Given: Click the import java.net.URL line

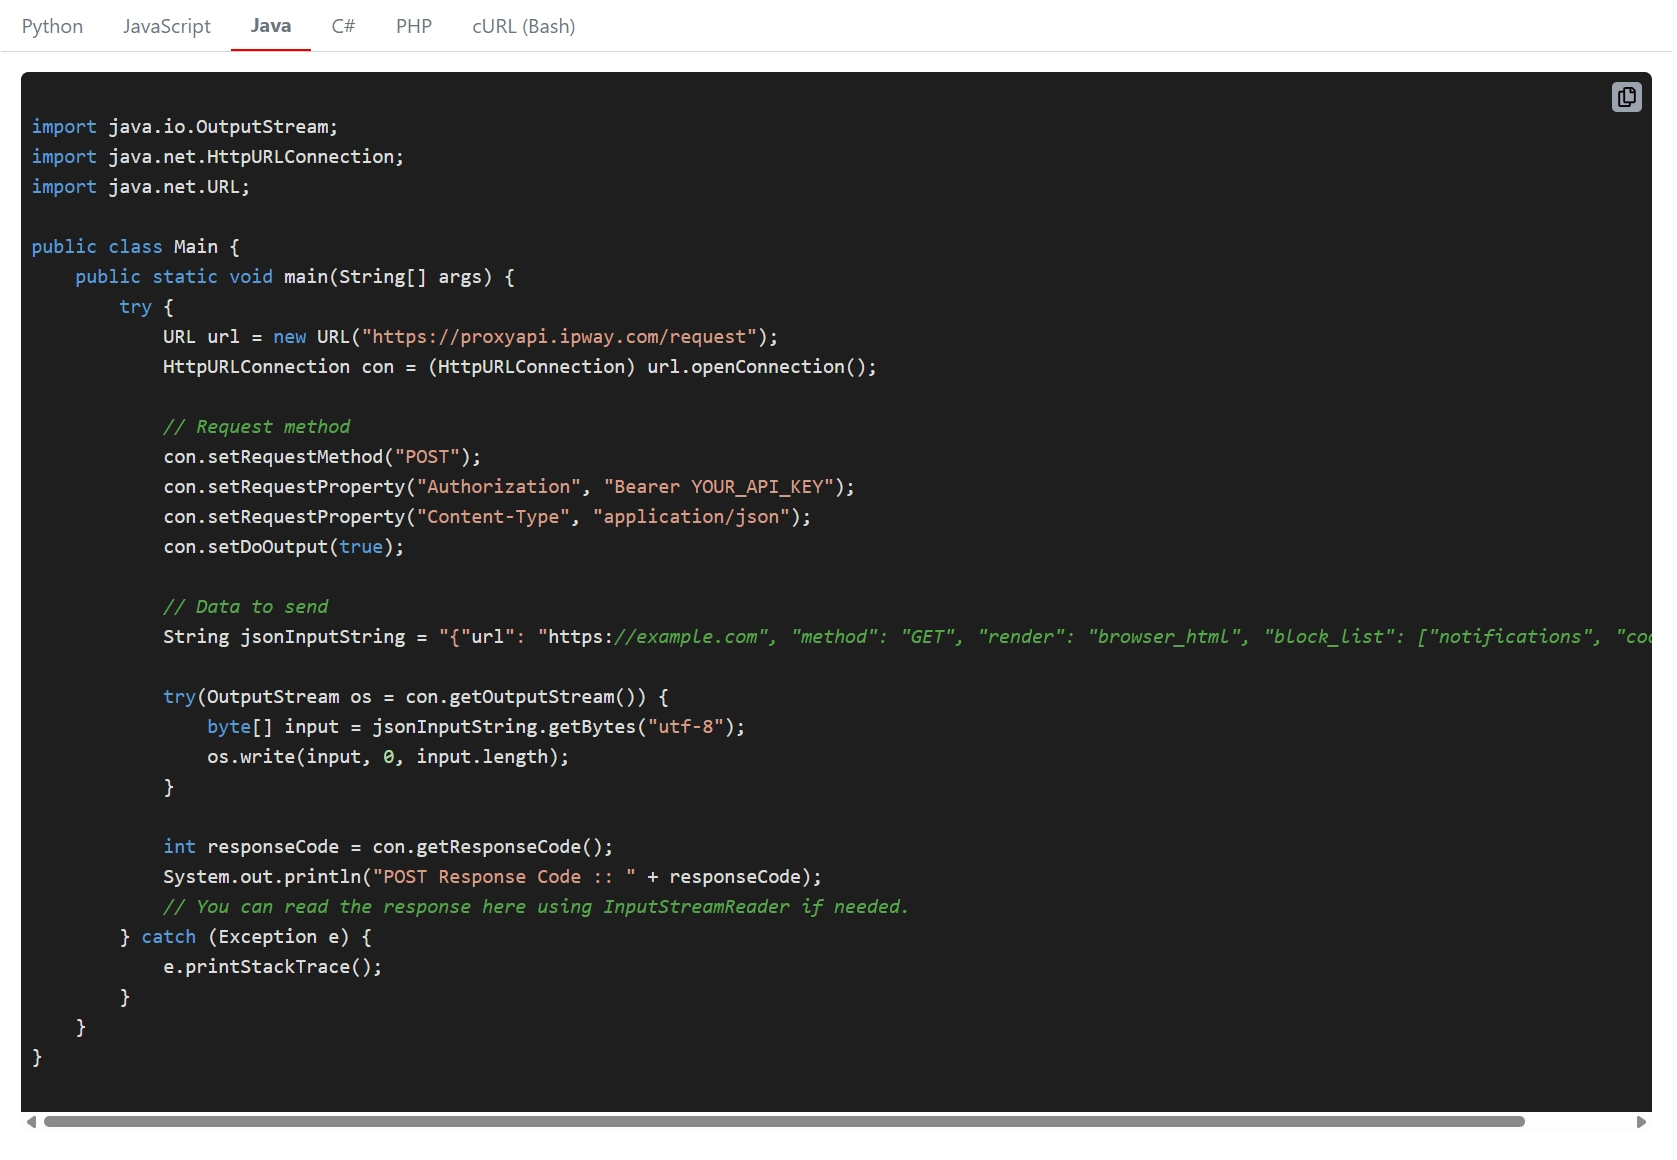Looking at the screenshot, I should (140, 186).
